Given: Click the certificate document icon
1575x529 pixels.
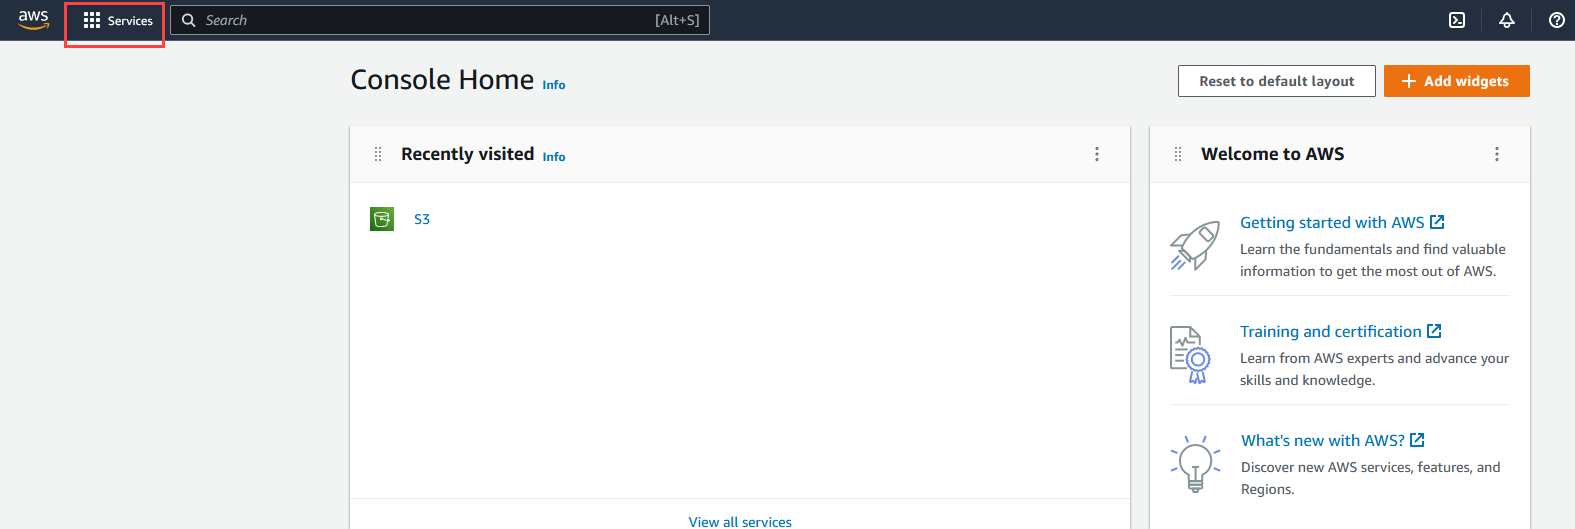Looking at the screenshot, I should (x=1191, y=355).
